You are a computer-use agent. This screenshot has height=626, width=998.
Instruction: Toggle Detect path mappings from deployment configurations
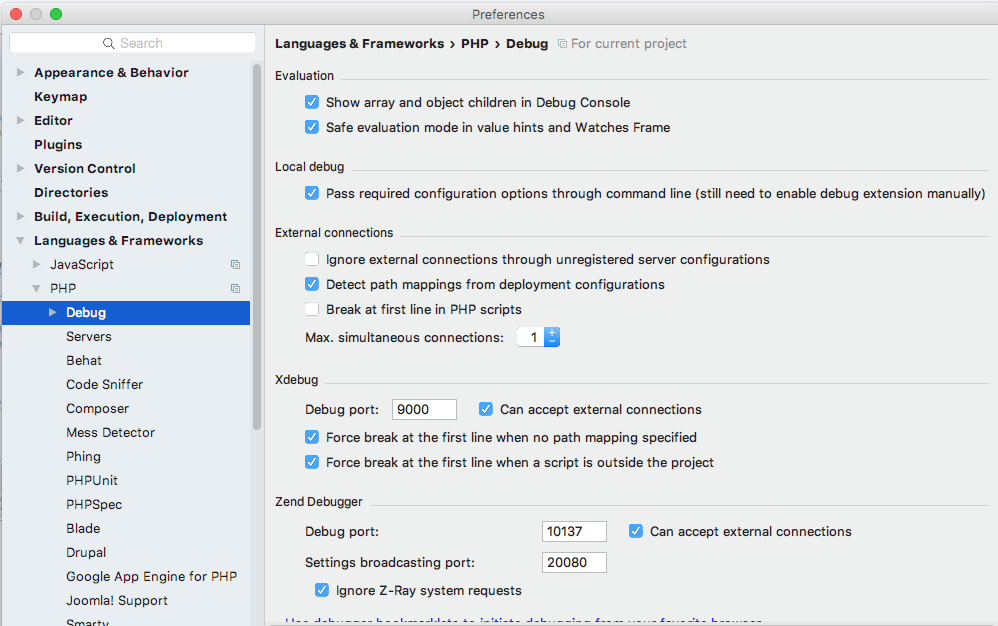pyautogui.click(x=312, y=284)
